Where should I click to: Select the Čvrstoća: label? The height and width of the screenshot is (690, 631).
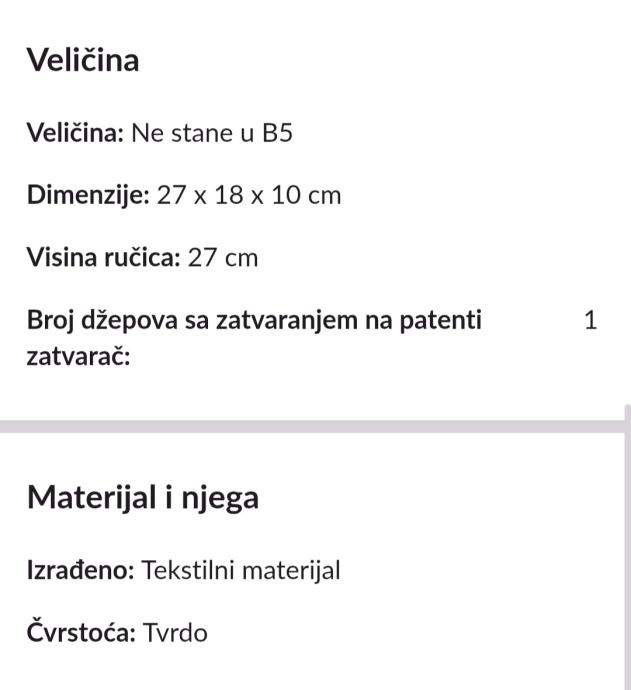82,633
